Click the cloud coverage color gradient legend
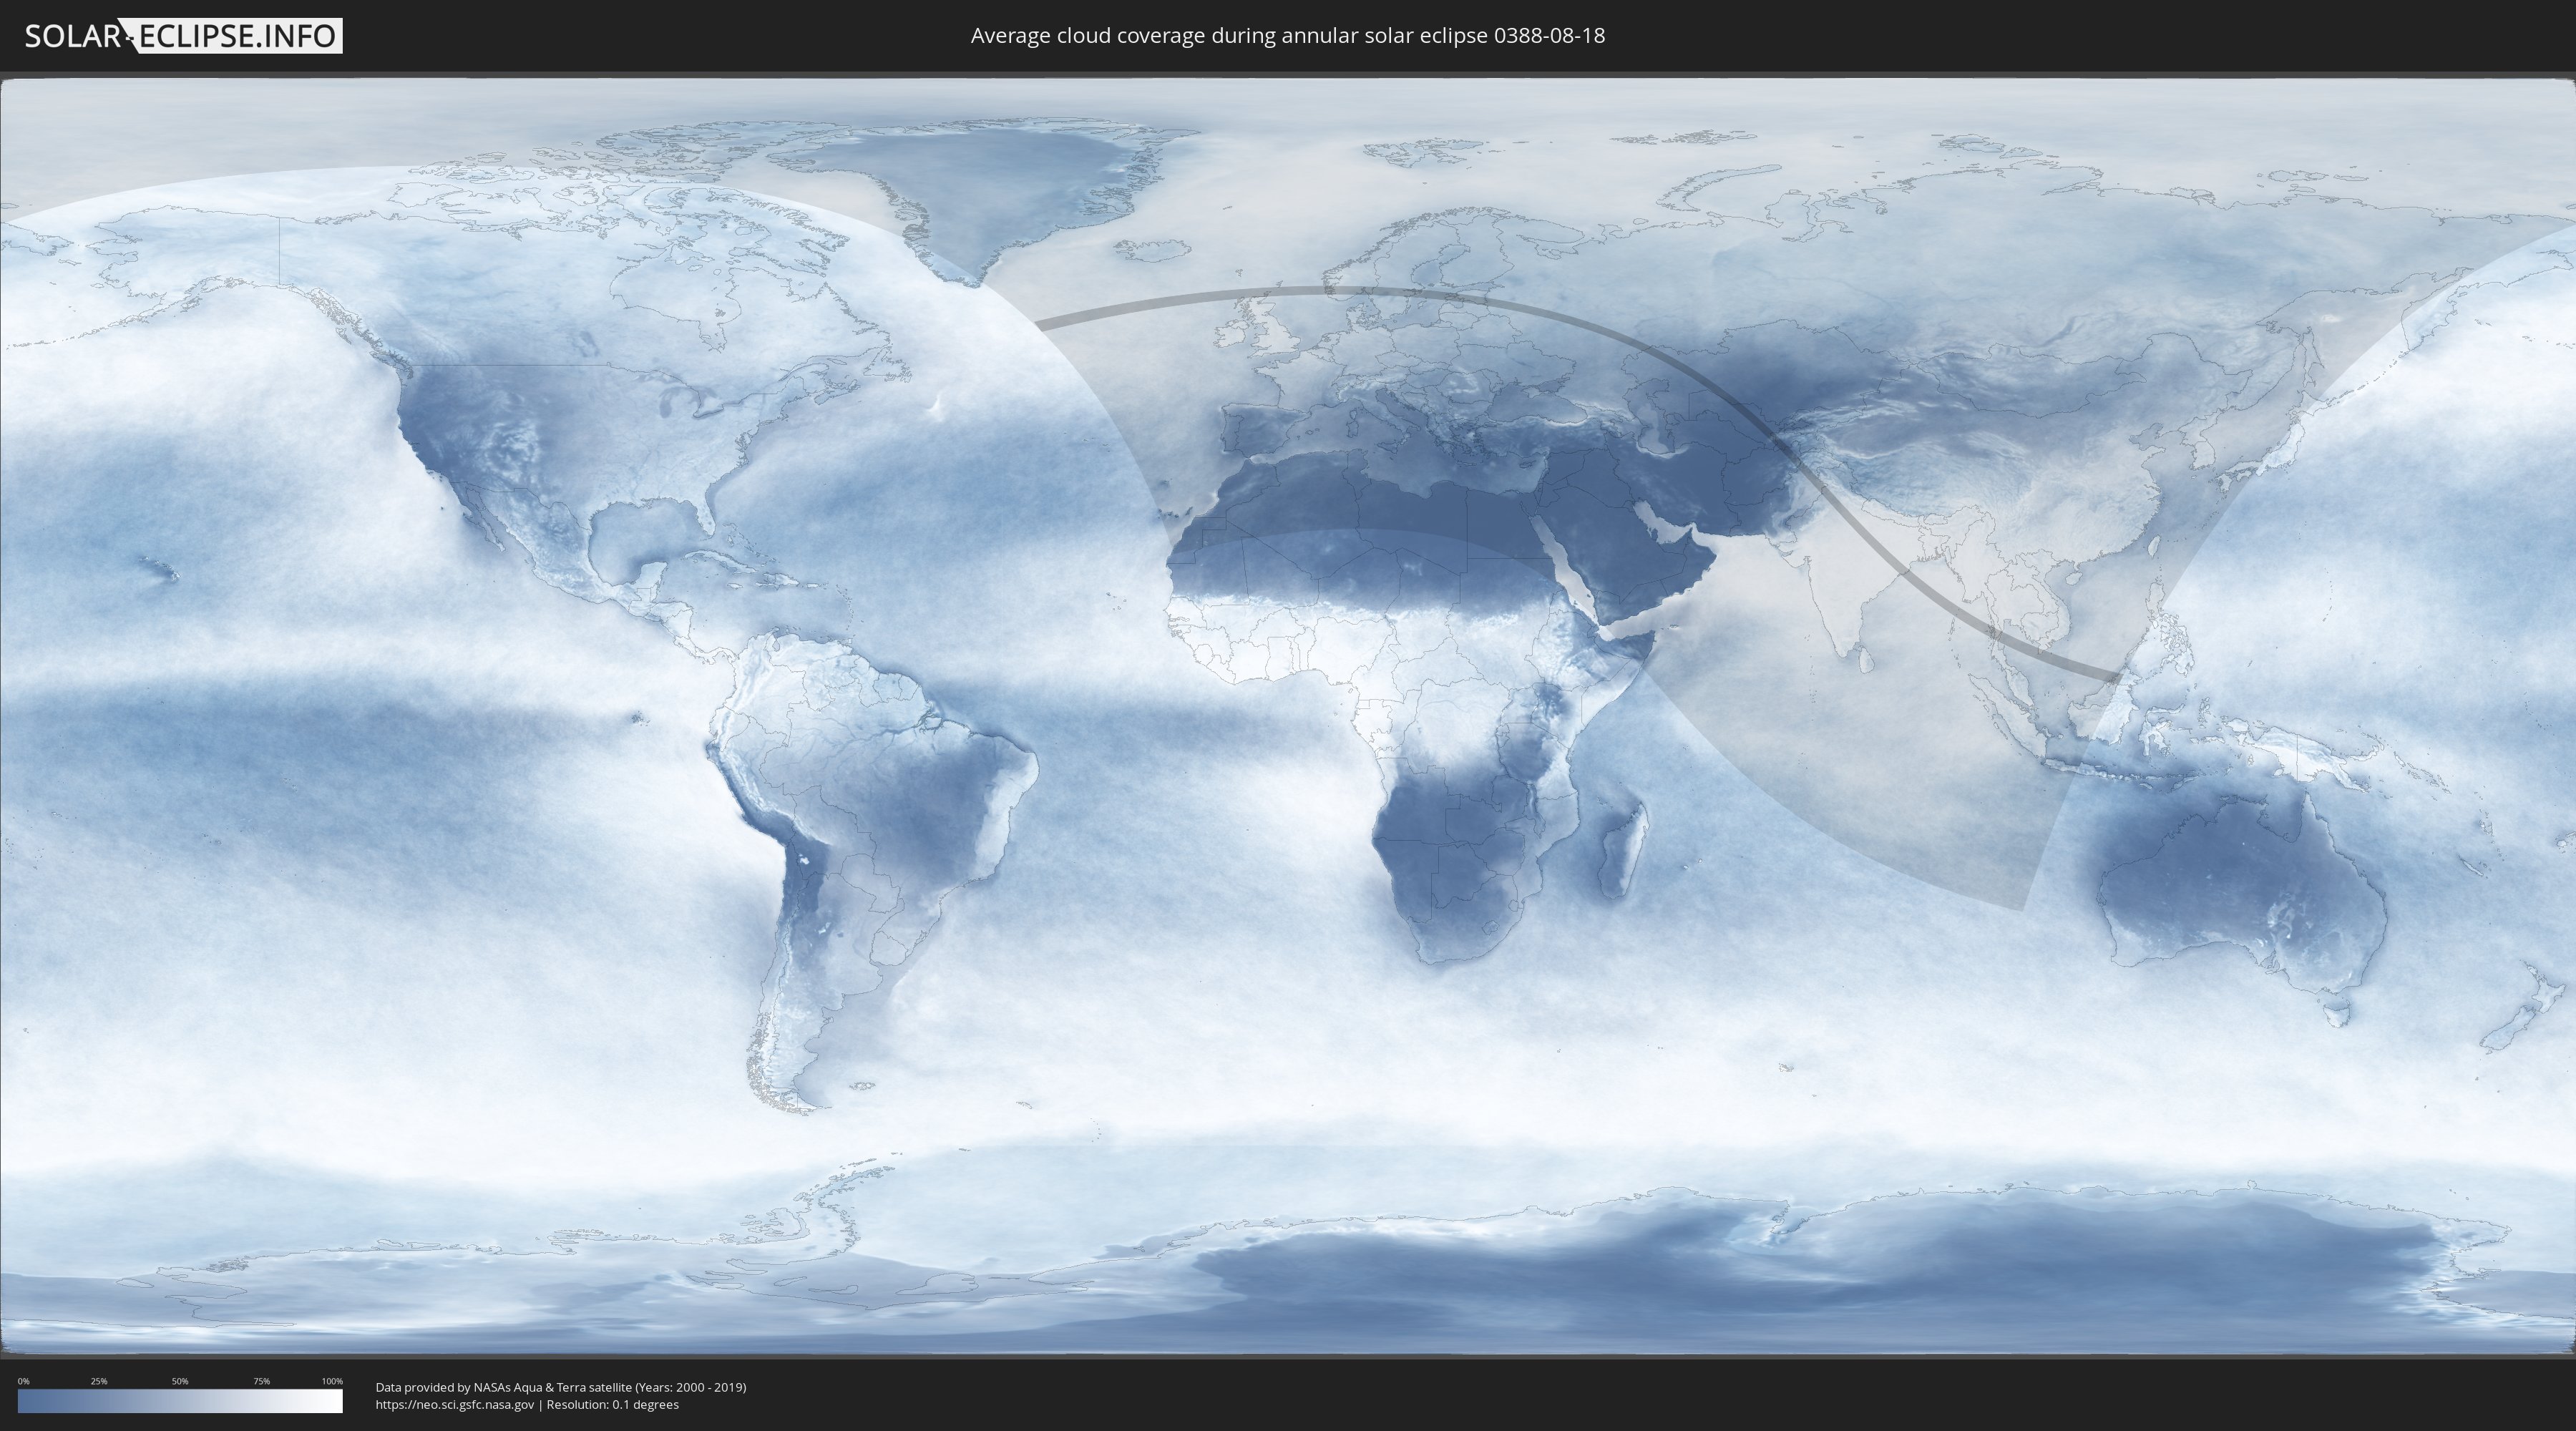This screenshot has height=1431, width=2576. pyautogui.click(x=180, y=1401)
